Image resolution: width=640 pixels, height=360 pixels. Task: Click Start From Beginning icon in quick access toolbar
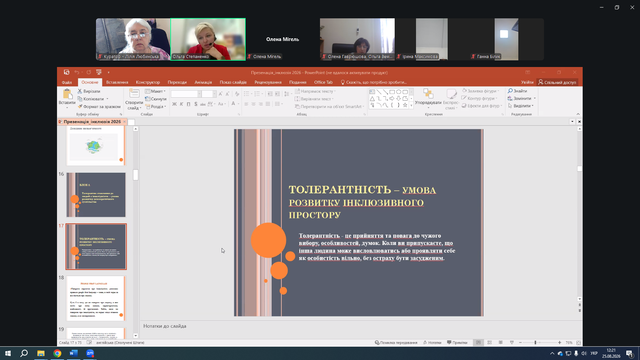[99, 72]
